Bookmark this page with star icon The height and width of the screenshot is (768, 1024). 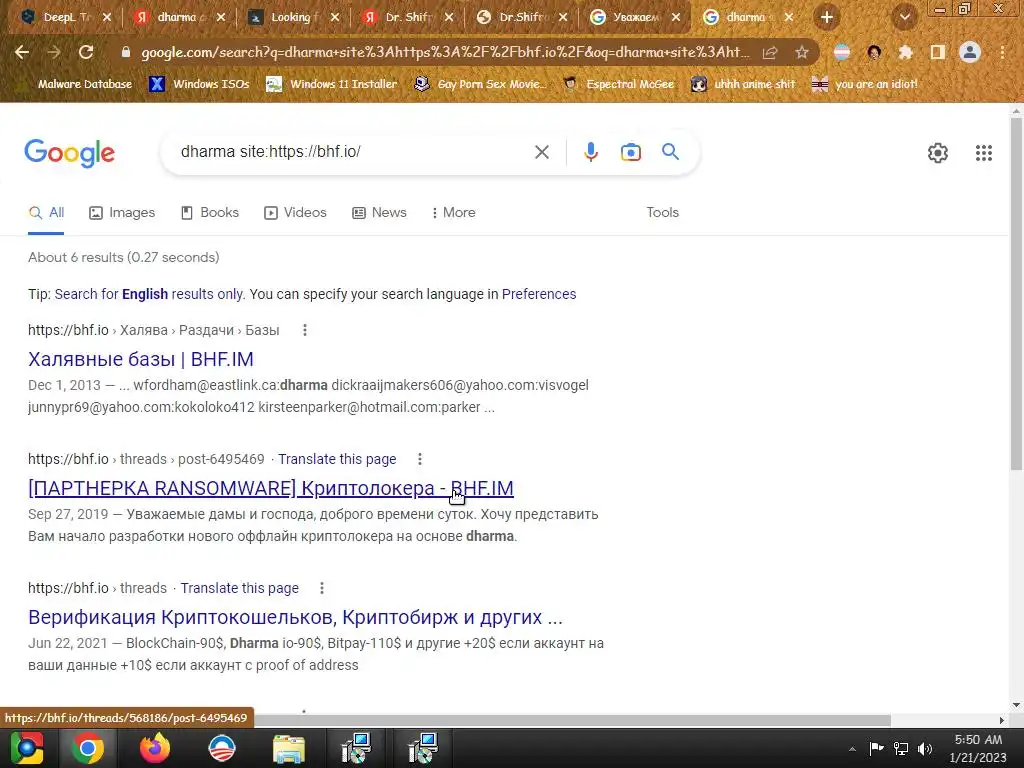point(802,52)
